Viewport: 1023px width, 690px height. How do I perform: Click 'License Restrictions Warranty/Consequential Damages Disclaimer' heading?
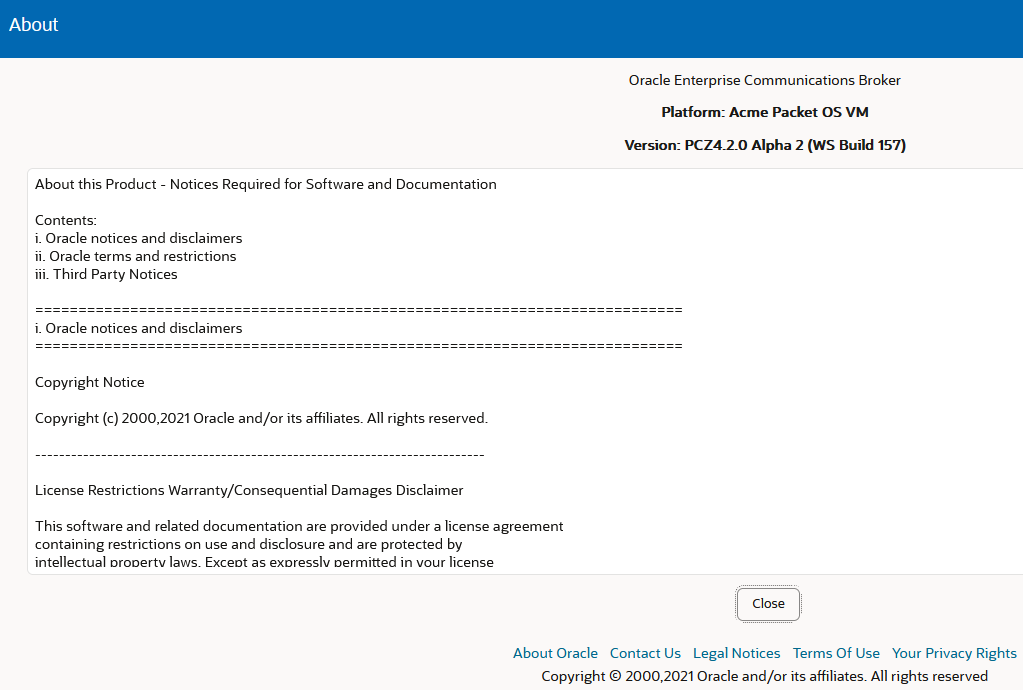tap(249, 490)
